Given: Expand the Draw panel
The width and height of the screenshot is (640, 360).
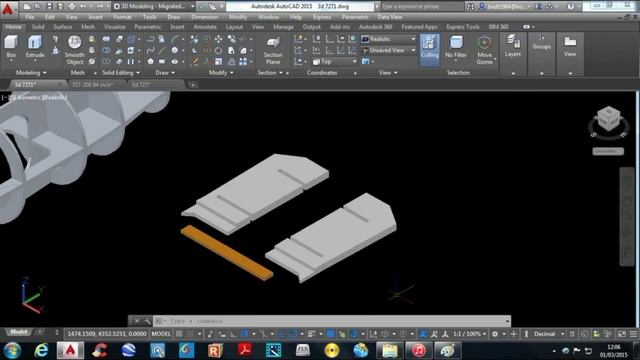Looking at the screenshot, I should pos(165,73).
